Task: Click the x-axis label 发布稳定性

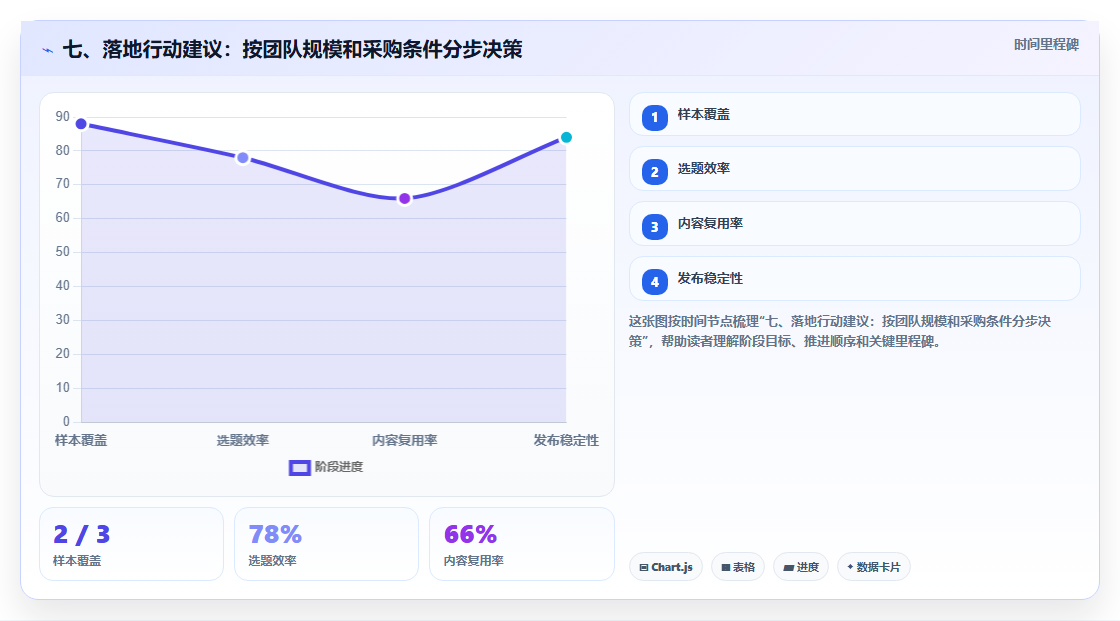Action: (x=566, y=440)
